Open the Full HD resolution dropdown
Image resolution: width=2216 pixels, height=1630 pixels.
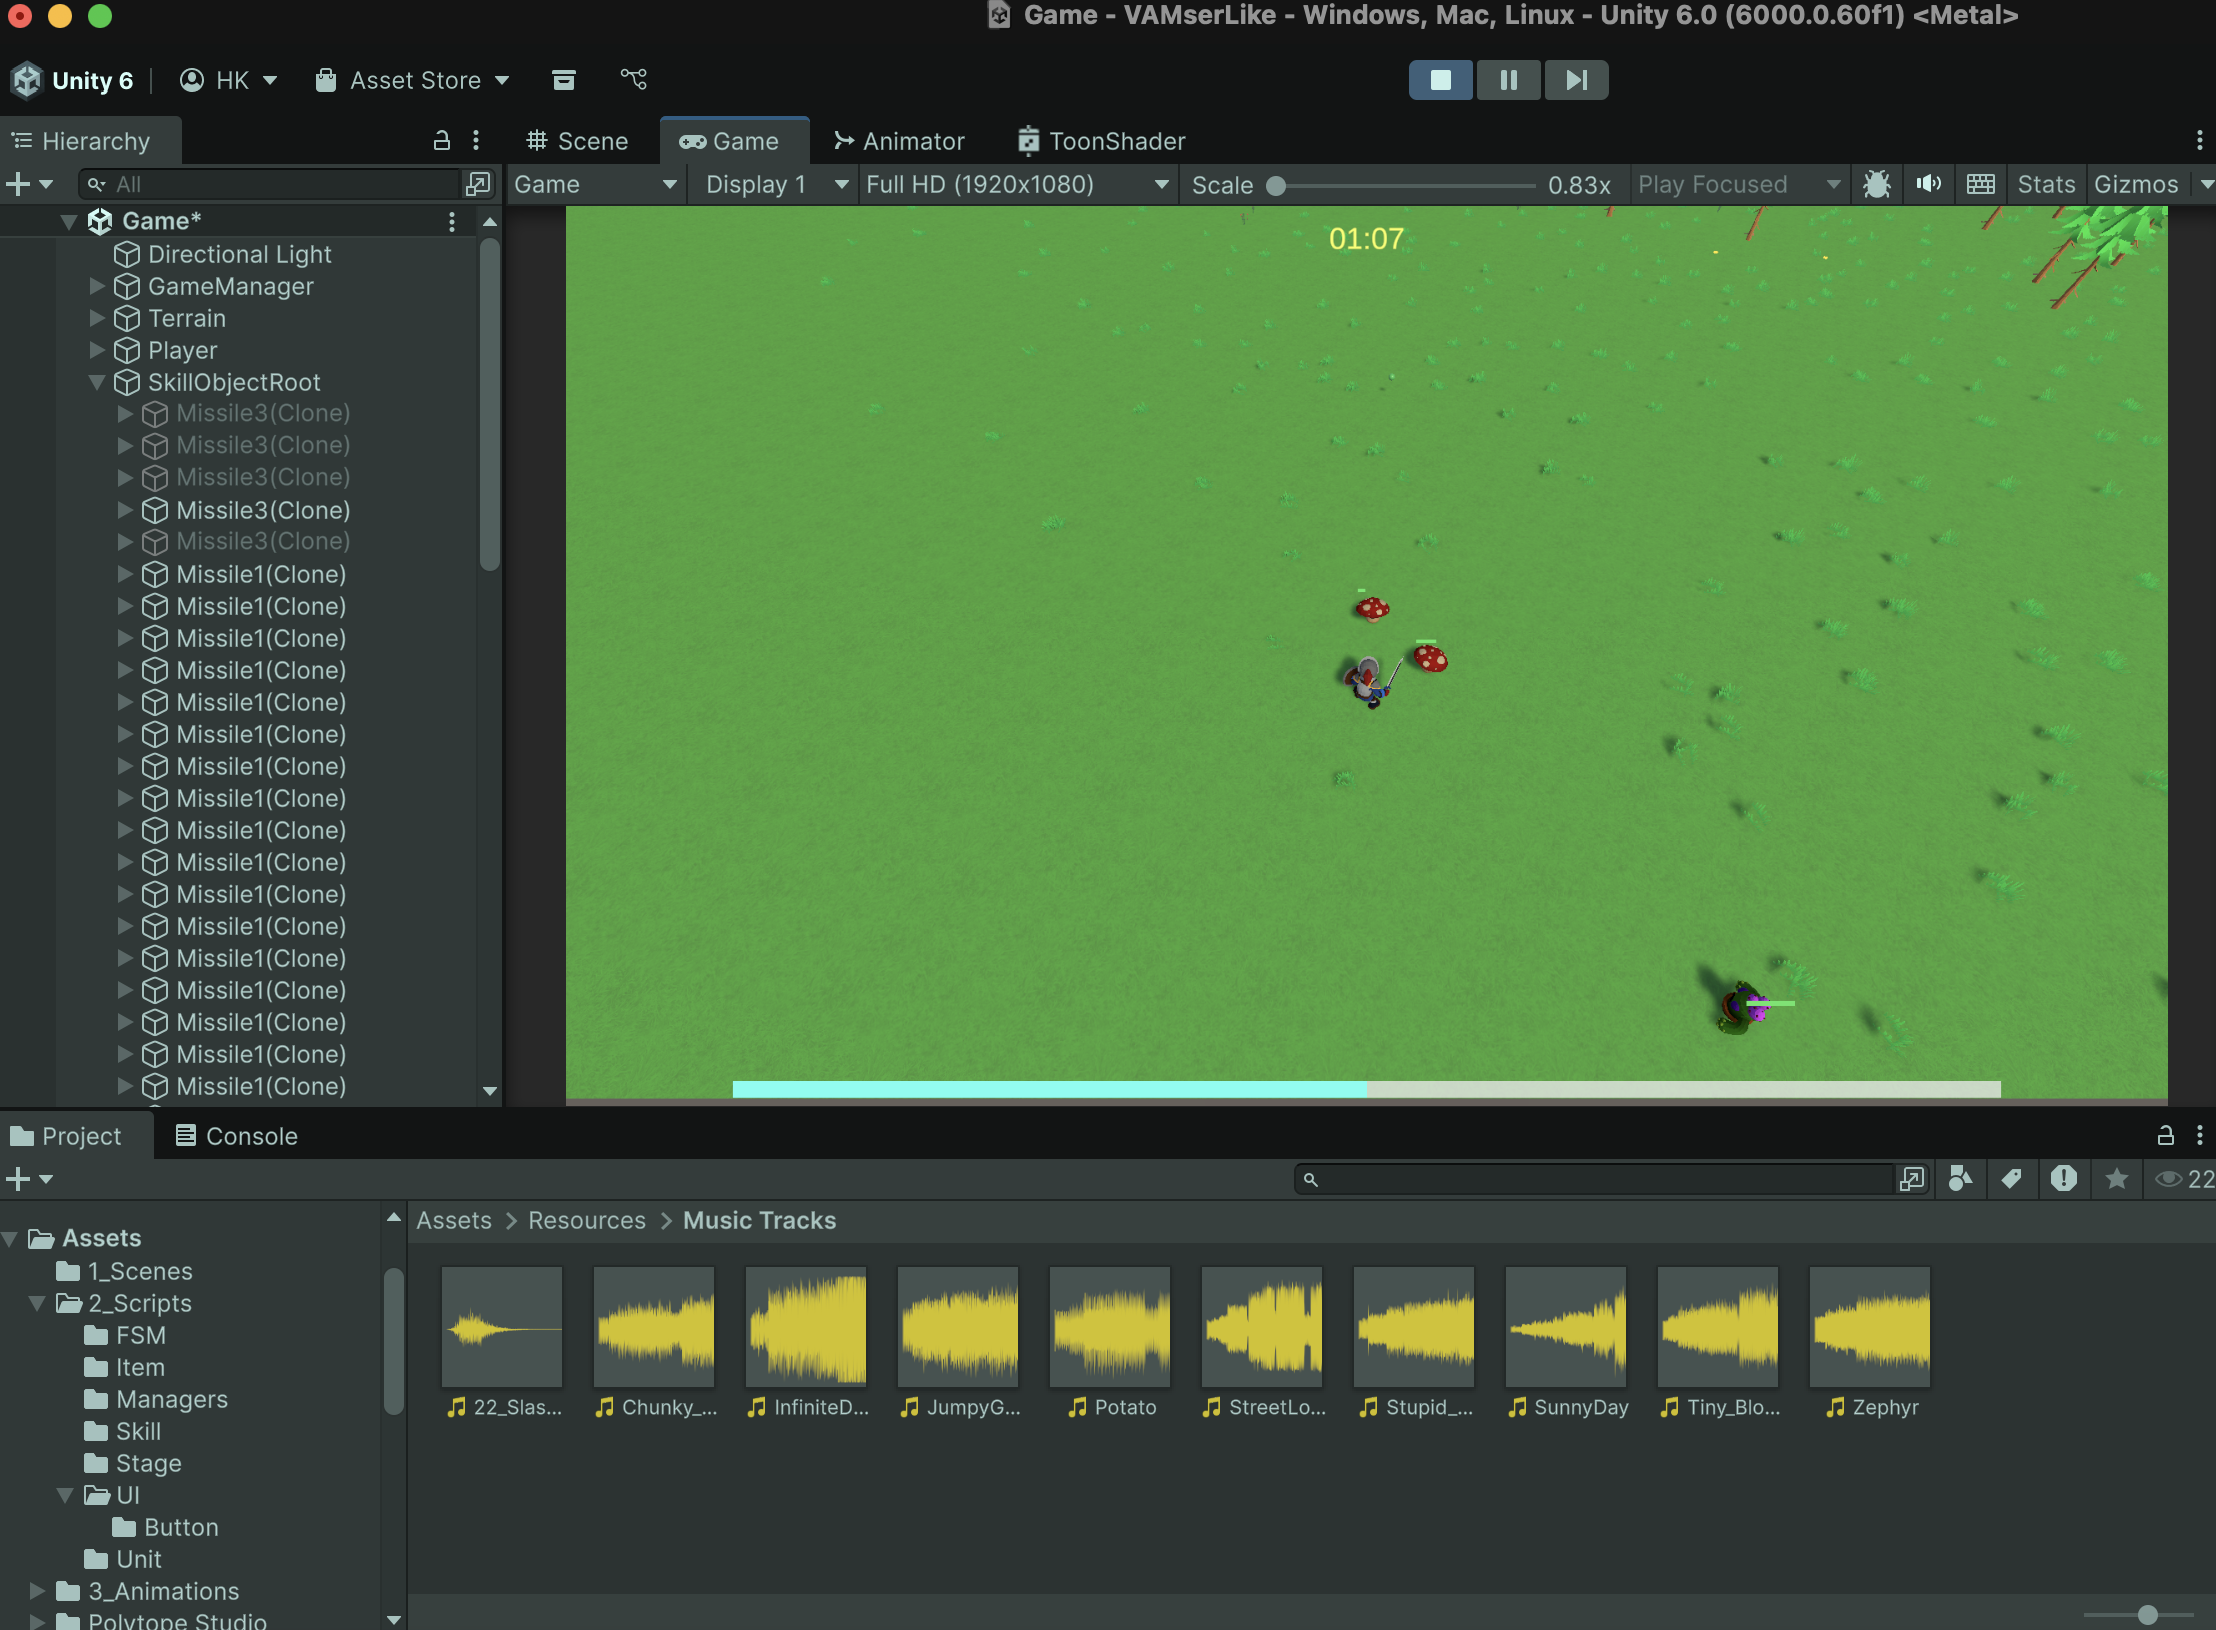(x=1017, y=184)
